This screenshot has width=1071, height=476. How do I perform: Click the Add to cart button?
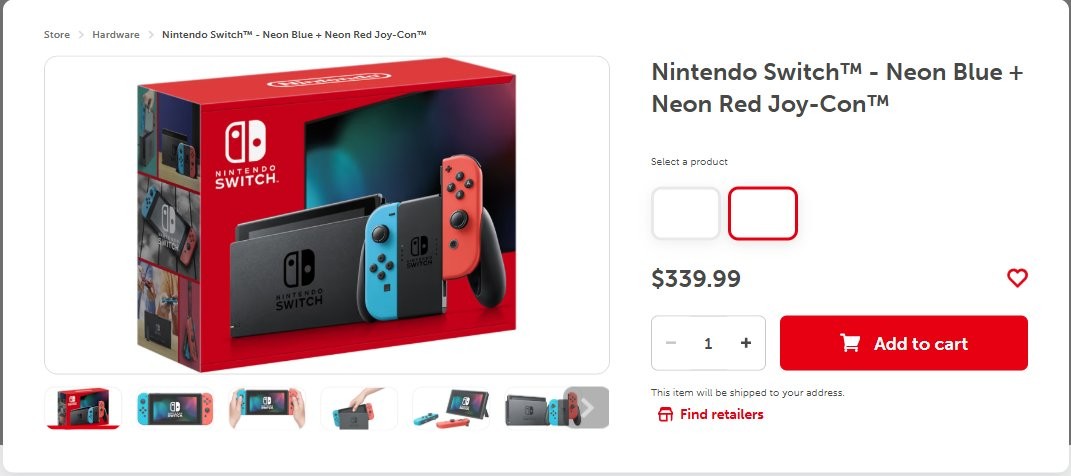[x=904, y=343]
